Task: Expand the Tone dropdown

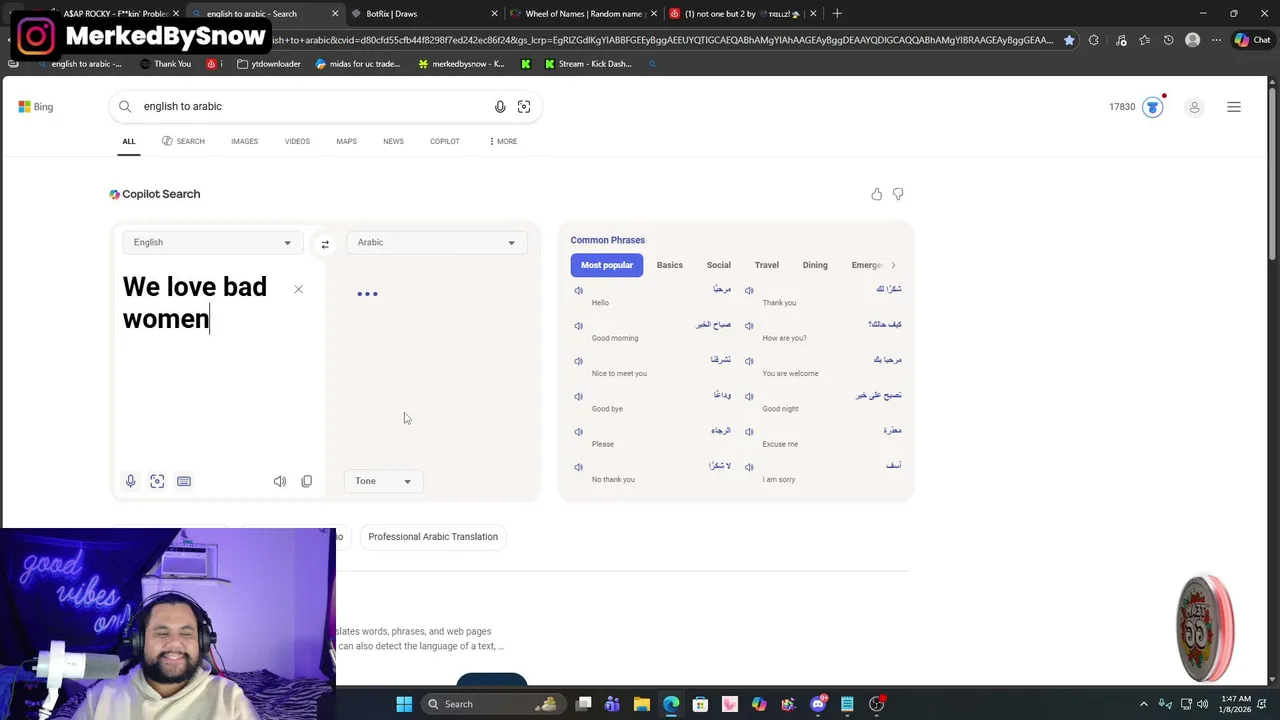Action: (x=383, y=481)
